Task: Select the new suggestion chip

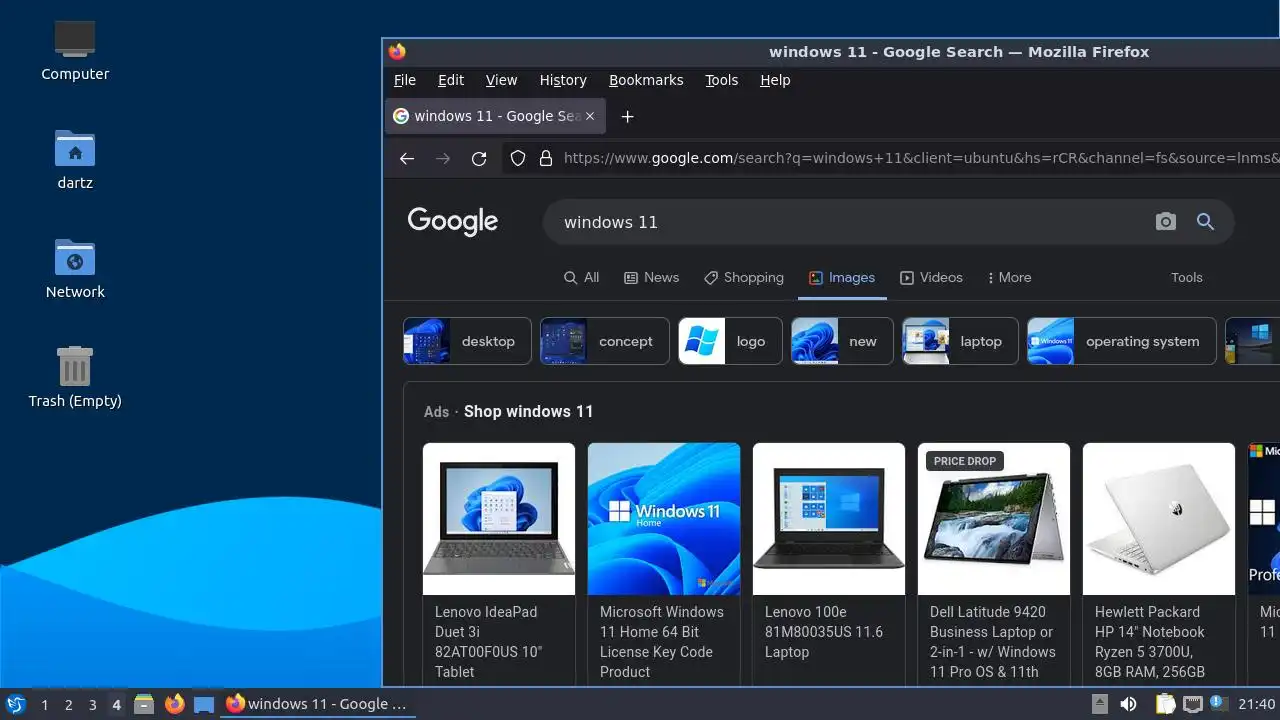Action: click(842, 341)
